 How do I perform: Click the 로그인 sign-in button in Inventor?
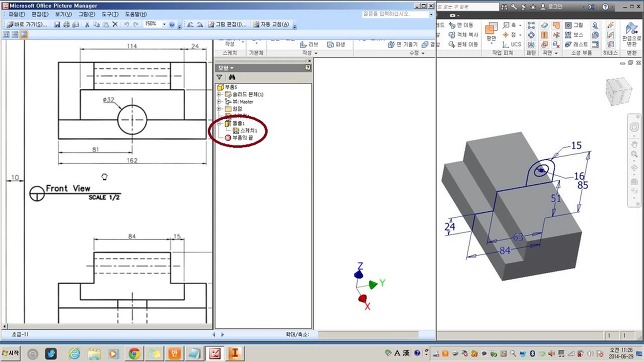552,7
